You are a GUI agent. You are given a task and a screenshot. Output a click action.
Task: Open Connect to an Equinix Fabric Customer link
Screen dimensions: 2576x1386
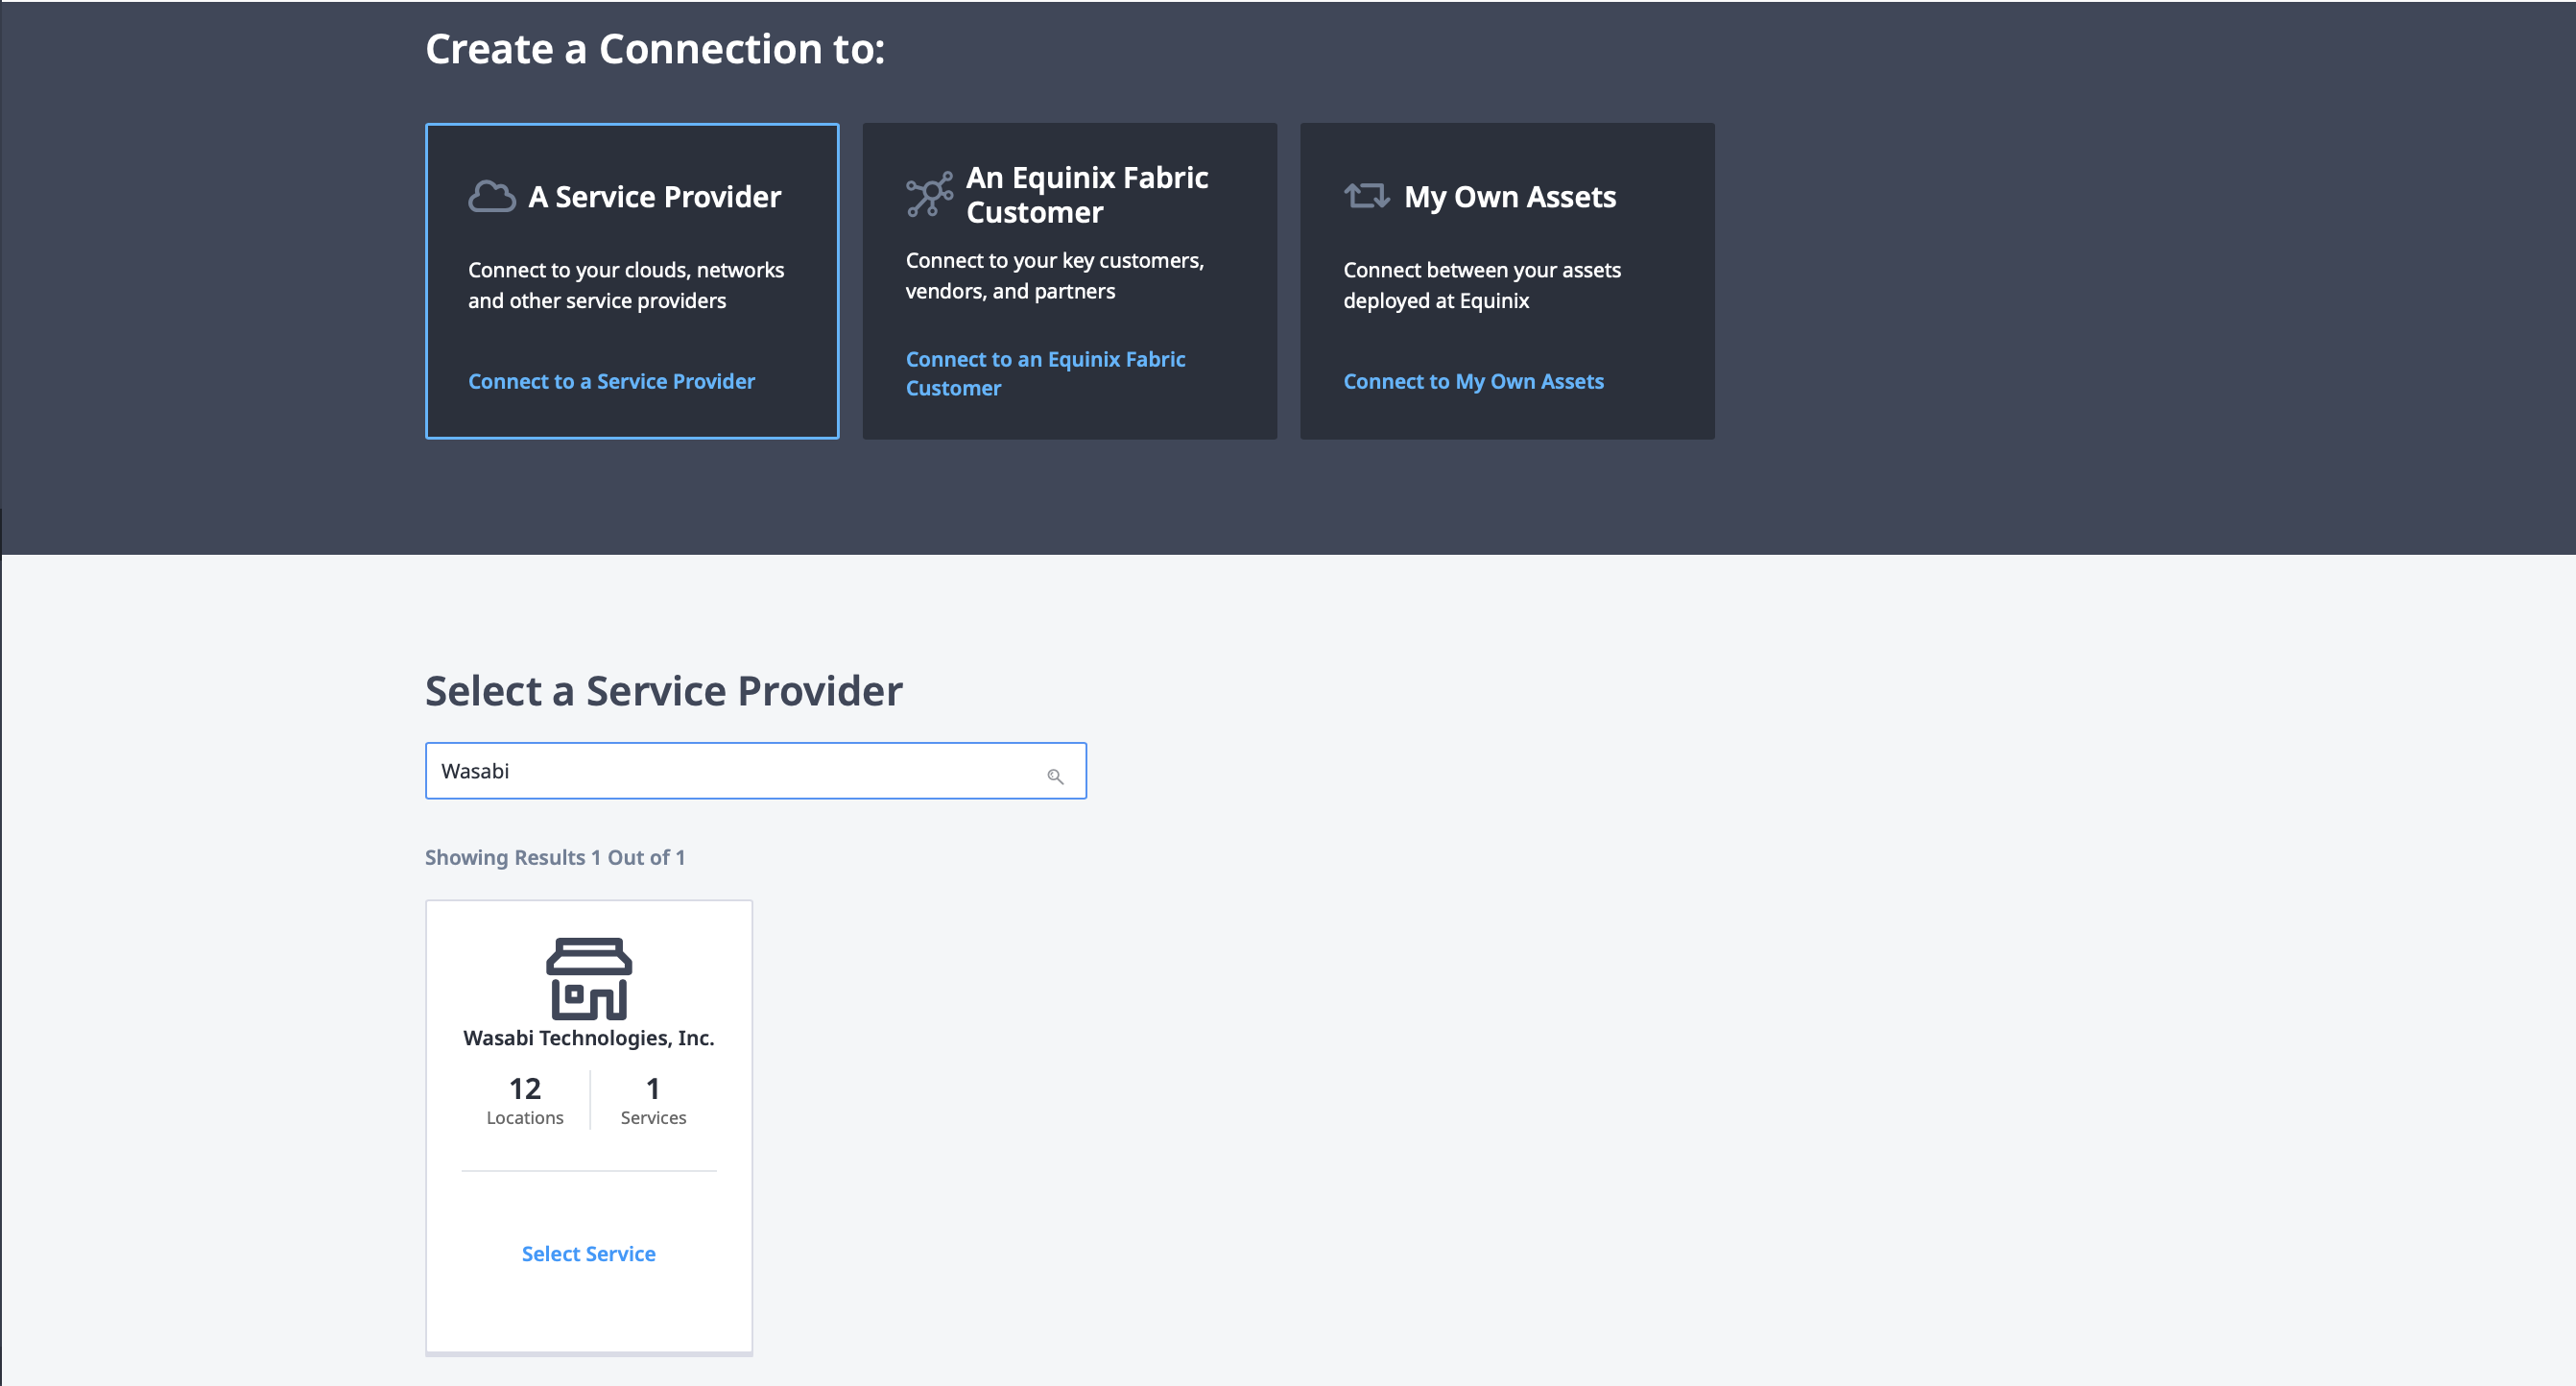point(1045,373)
